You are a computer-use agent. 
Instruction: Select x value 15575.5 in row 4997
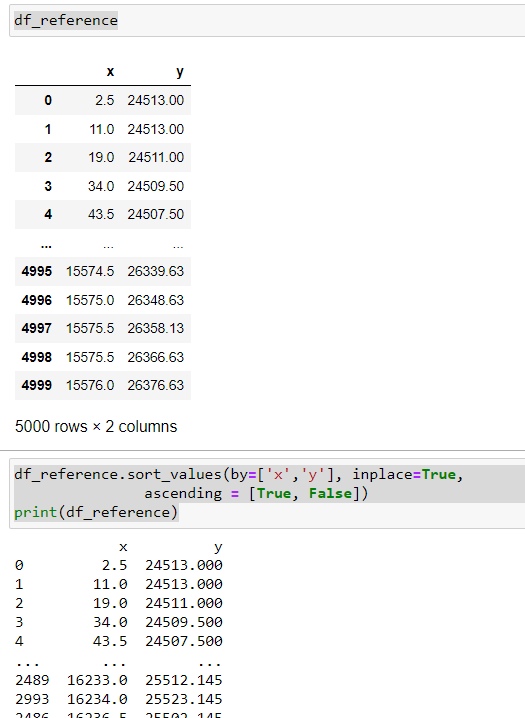[x=90, y=328]
